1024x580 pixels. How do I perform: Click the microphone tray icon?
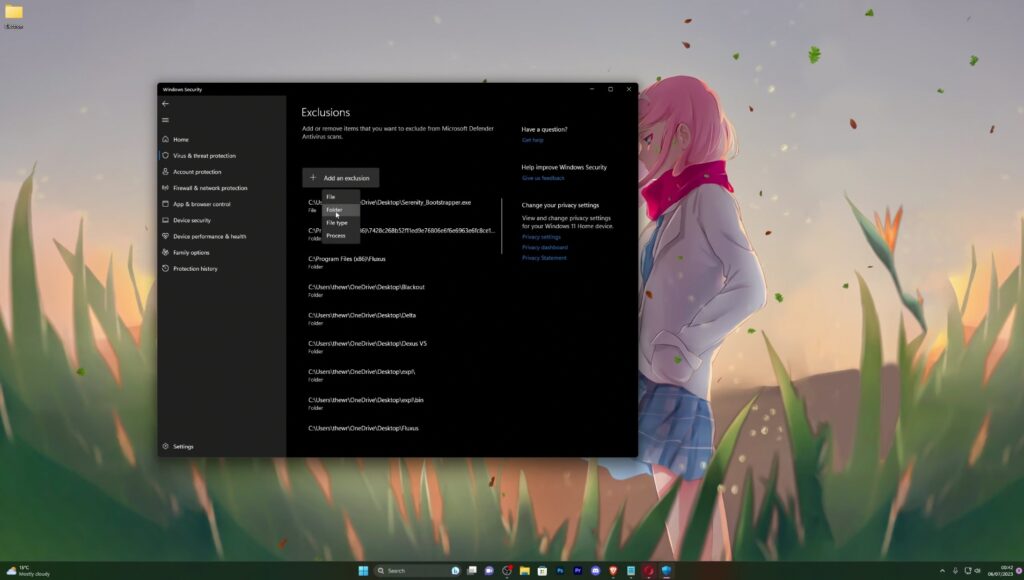955,571
